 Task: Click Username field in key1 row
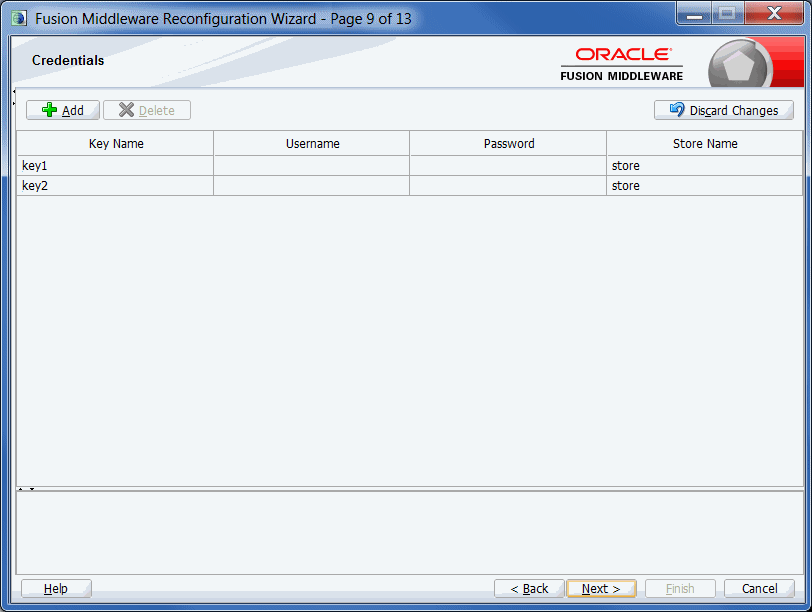click(x=311, y=166)
